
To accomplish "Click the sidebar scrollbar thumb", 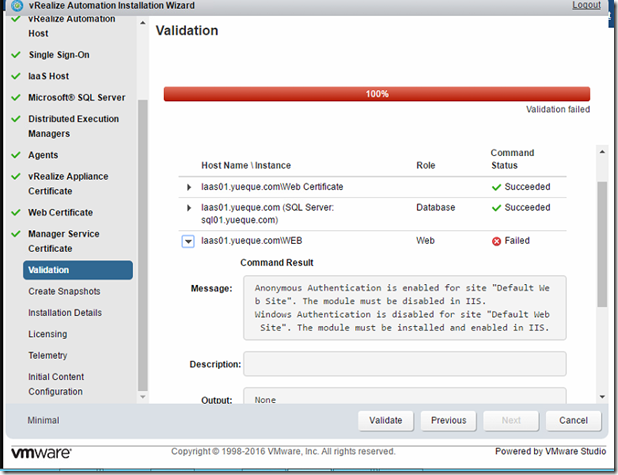I will (143, 245).
